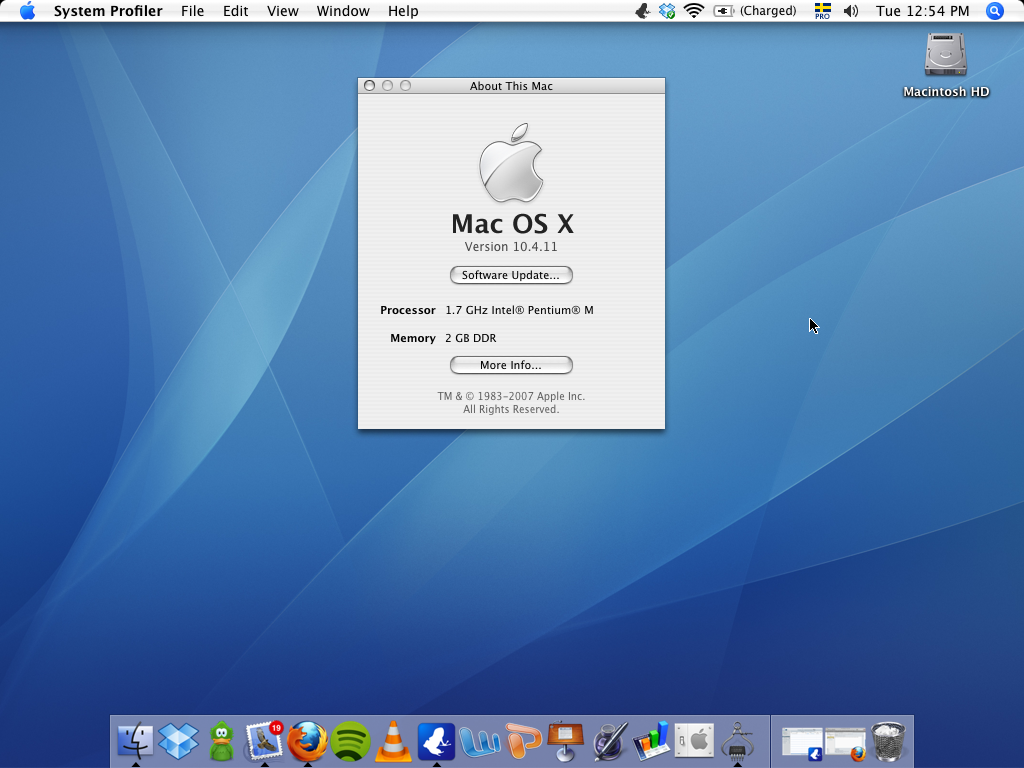This screenshot has height=768, width=1024.
Task: Click the menu bar clock Tue 12:54 PM
Action: click(x=923, y=11)
